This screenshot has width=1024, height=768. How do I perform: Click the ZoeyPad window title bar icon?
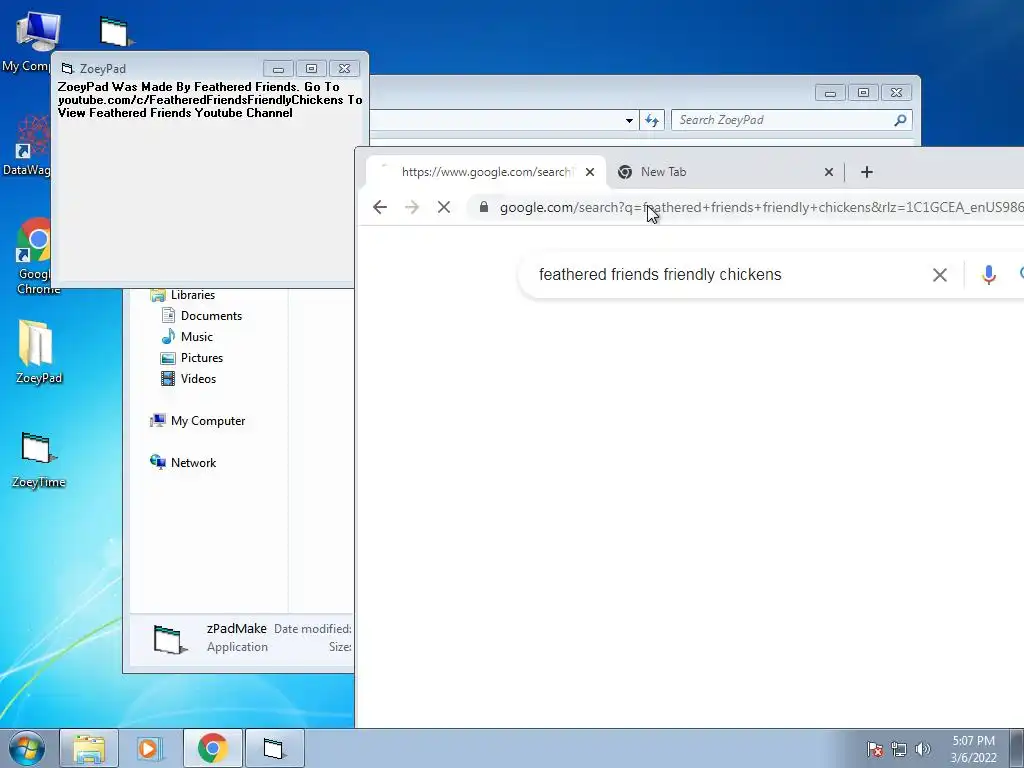(x=67, y=69)
